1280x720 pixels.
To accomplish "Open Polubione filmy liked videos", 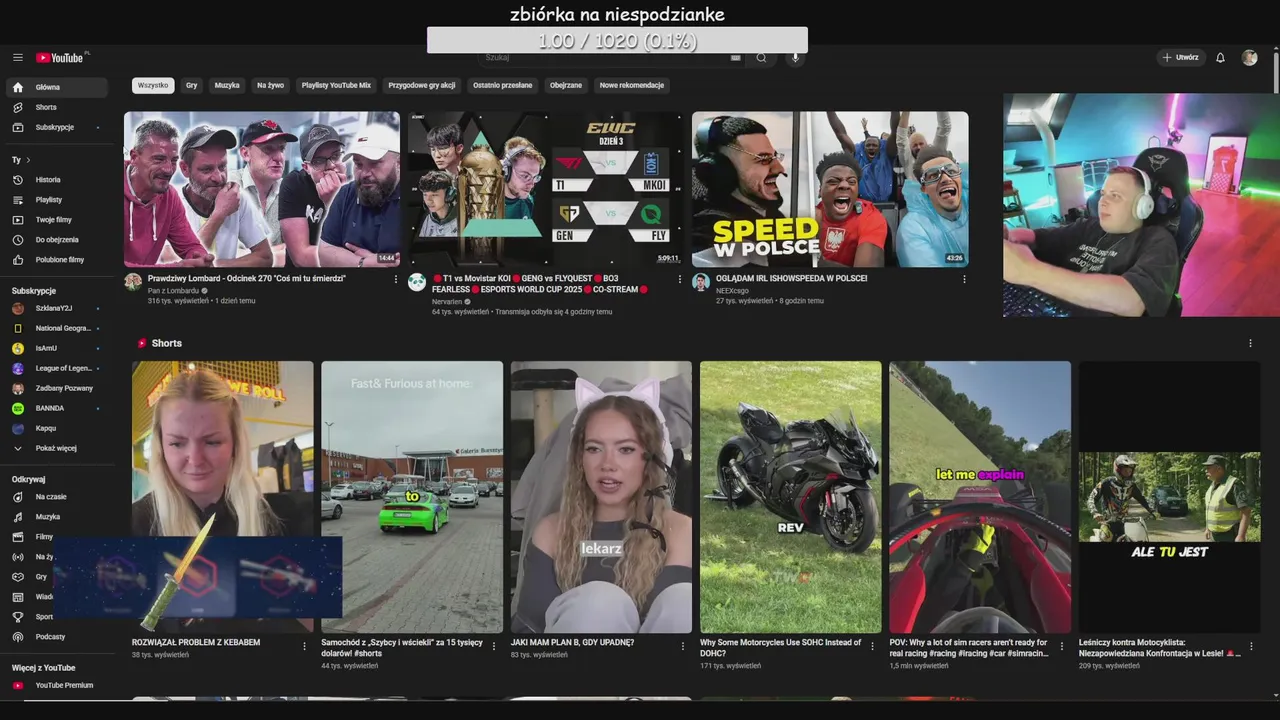I will [x=57, y=260].
